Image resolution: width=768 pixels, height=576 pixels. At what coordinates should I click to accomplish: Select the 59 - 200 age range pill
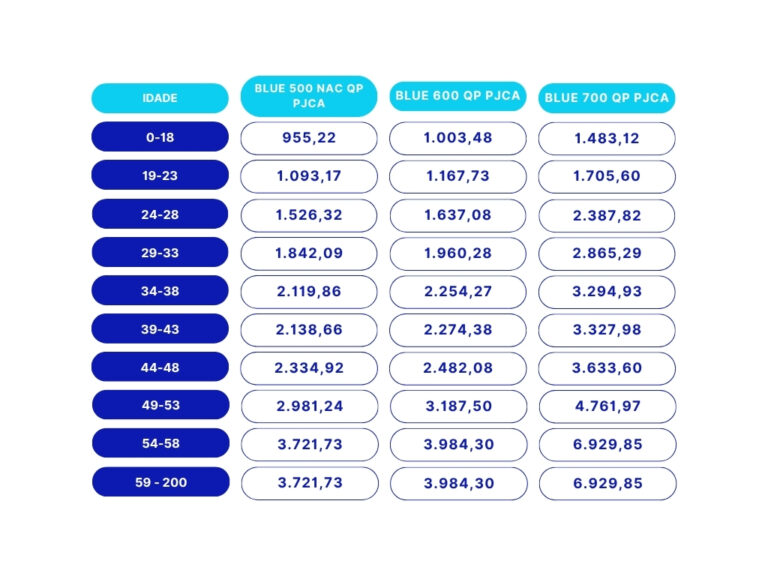click(160, 483)
